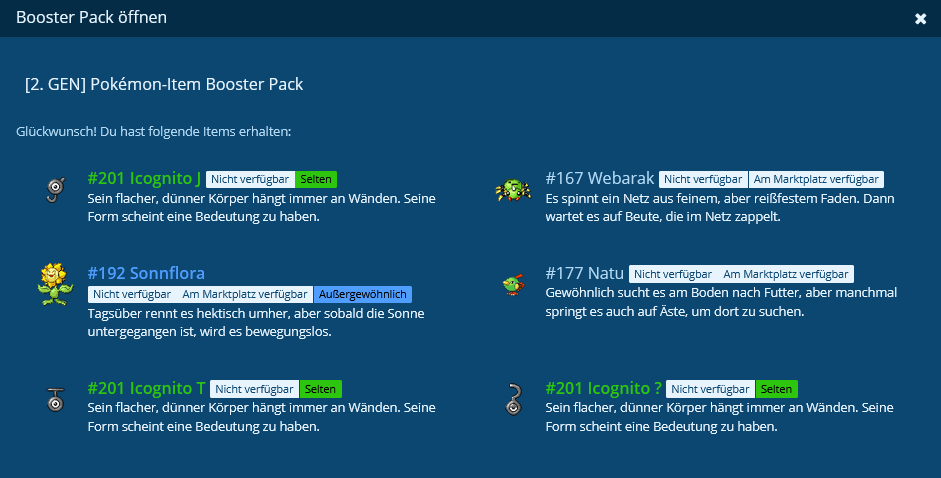Open the #201 Icognito ? item link
Screen dimensions: 941x478
pos(604,388)
